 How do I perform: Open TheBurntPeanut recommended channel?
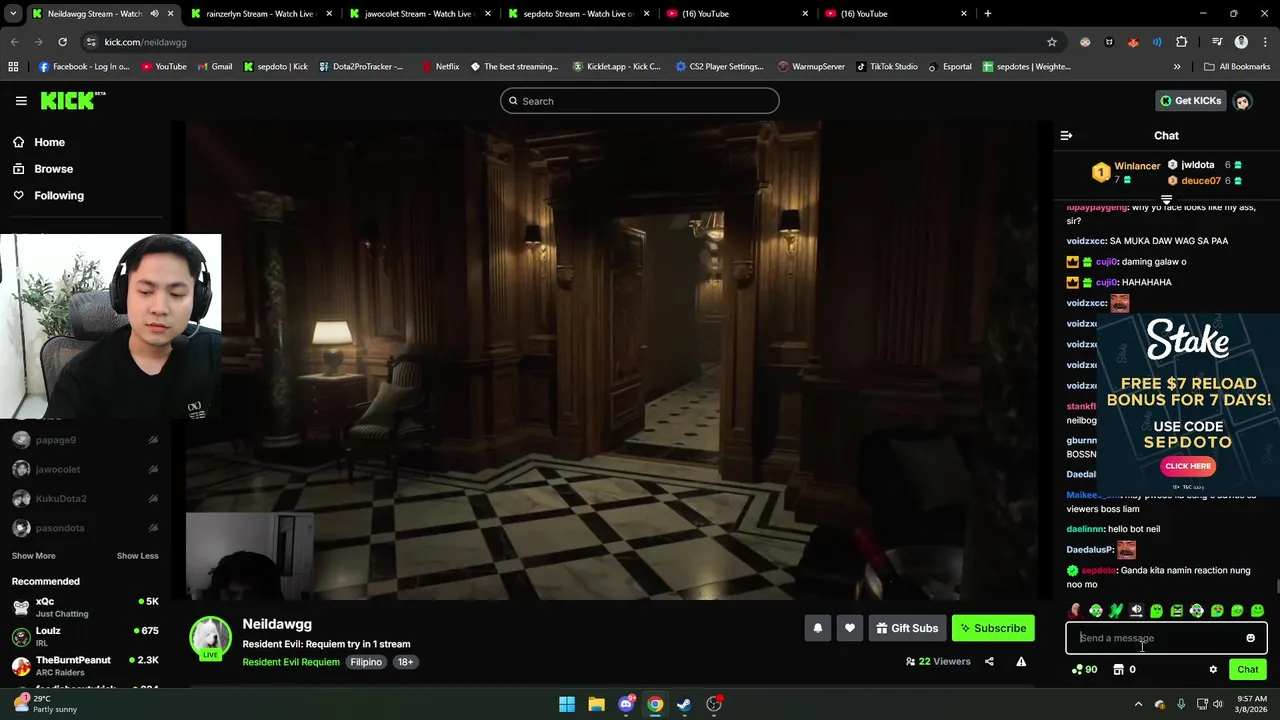coord(85,665)
